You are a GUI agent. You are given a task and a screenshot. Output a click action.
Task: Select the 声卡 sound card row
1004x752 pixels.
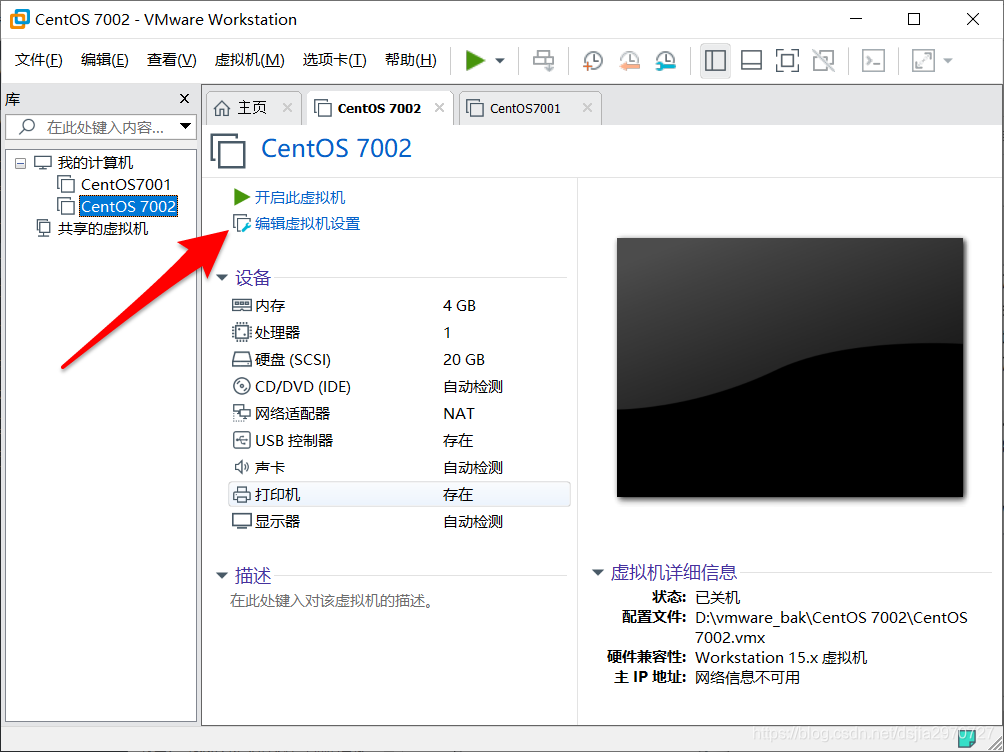coord(399,467)
